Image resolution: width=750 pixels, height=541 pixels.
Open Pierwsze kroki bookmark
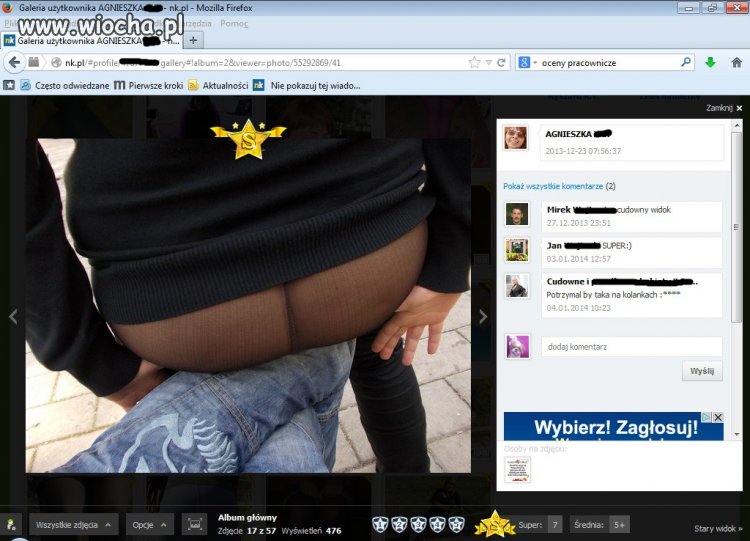coord(149,86)
